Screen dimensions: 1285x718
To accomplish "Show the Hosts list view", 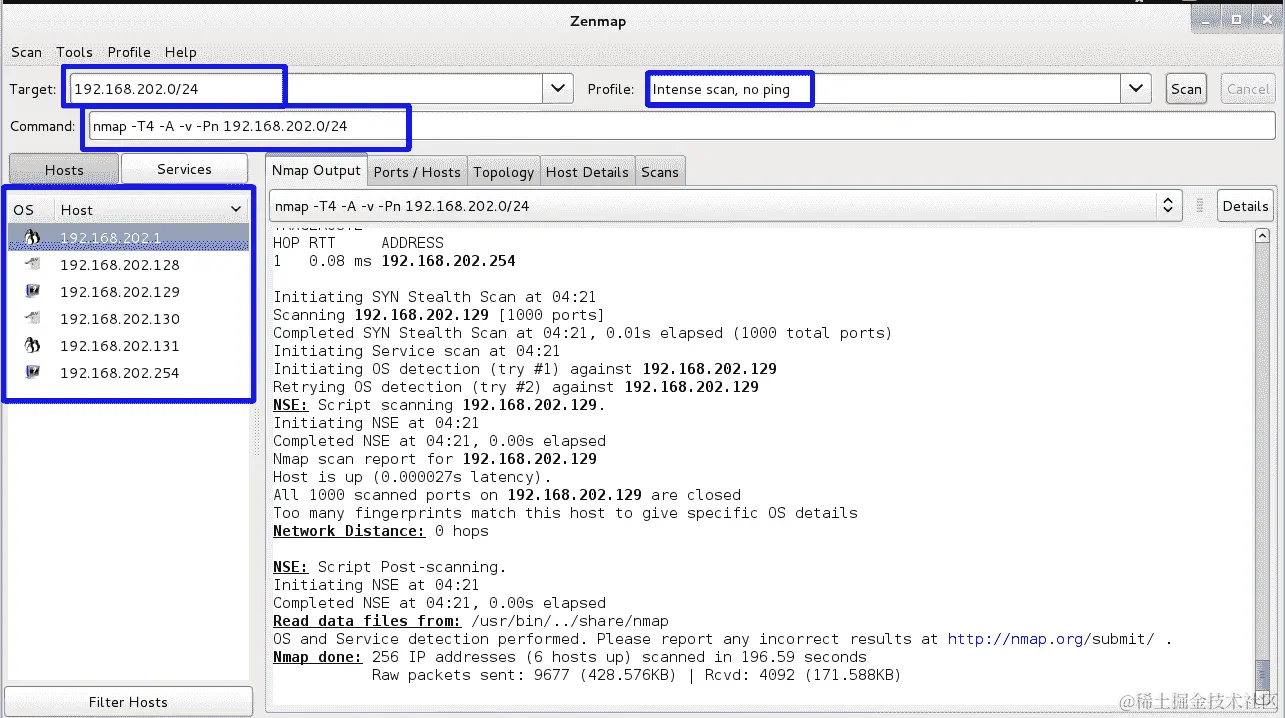I will 64,170.
